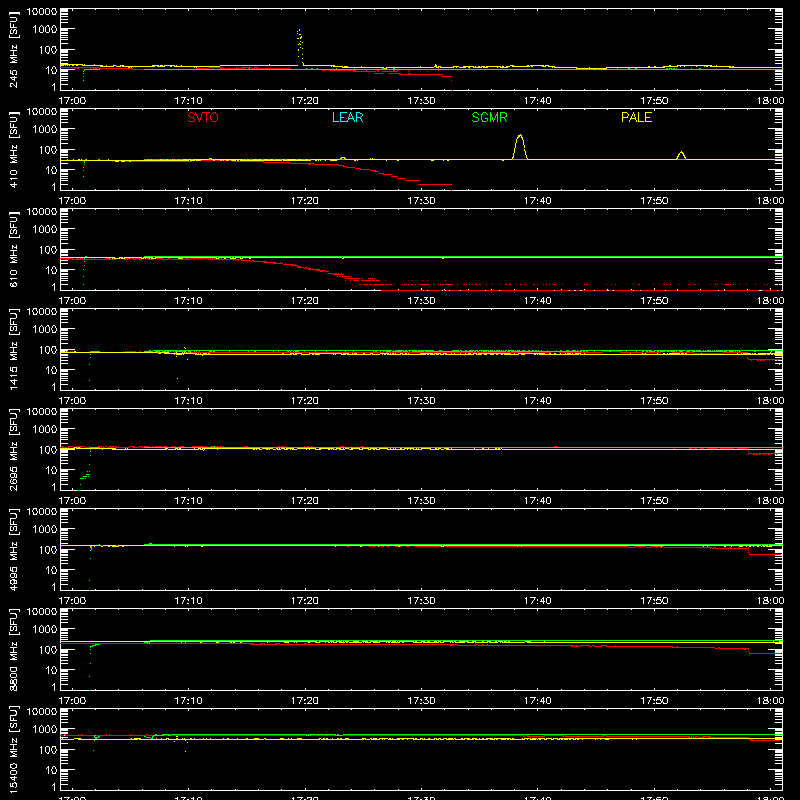Click the 10 y-axis value on 1415 MHz plot
Image resolution: width=800 pixels, height=800 pixels.
pos(51,370)
